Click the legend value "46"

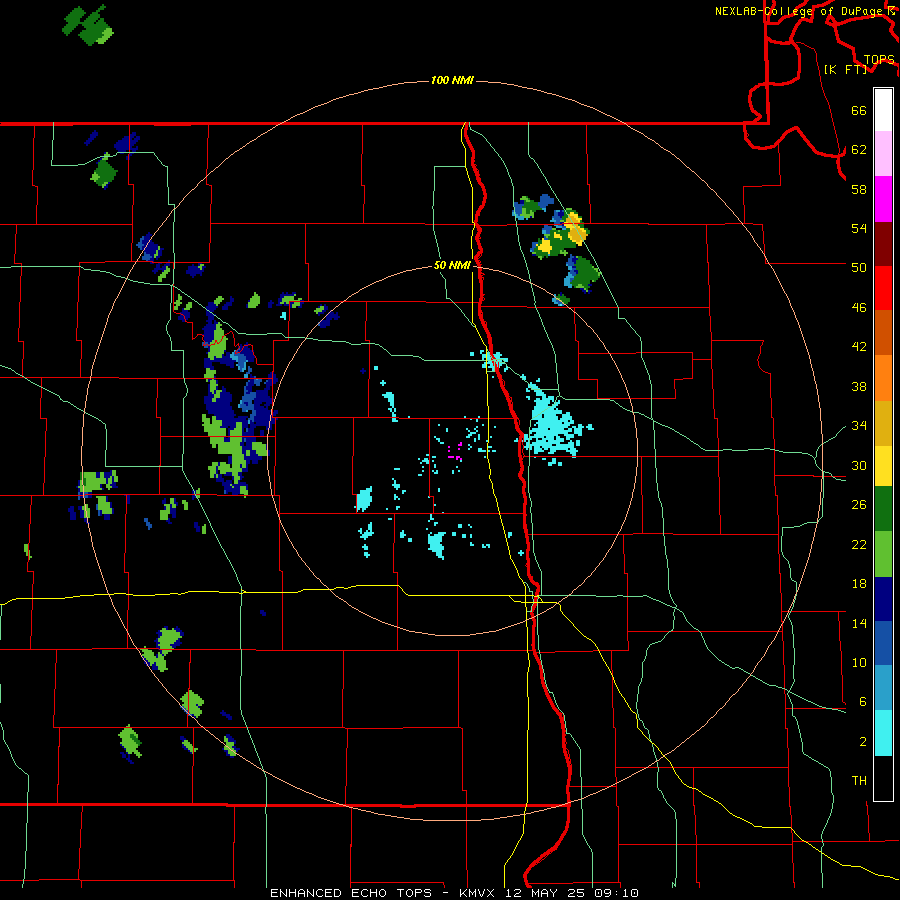[x=859, y=308]
